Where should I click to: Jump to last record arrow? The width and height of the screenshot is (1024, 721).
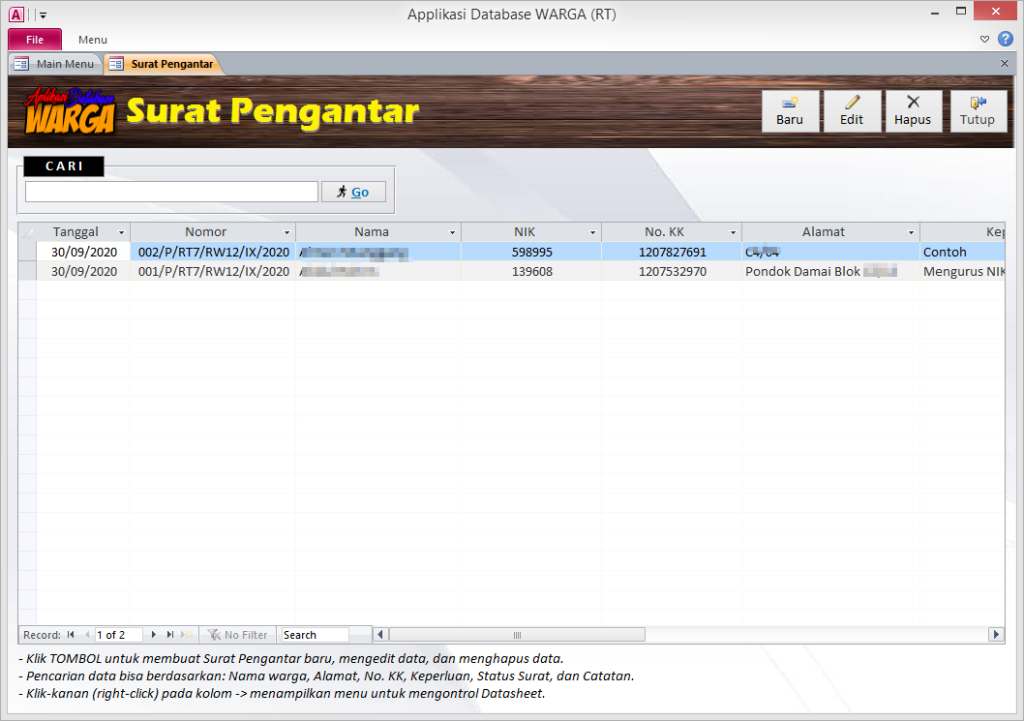(170, 635)
